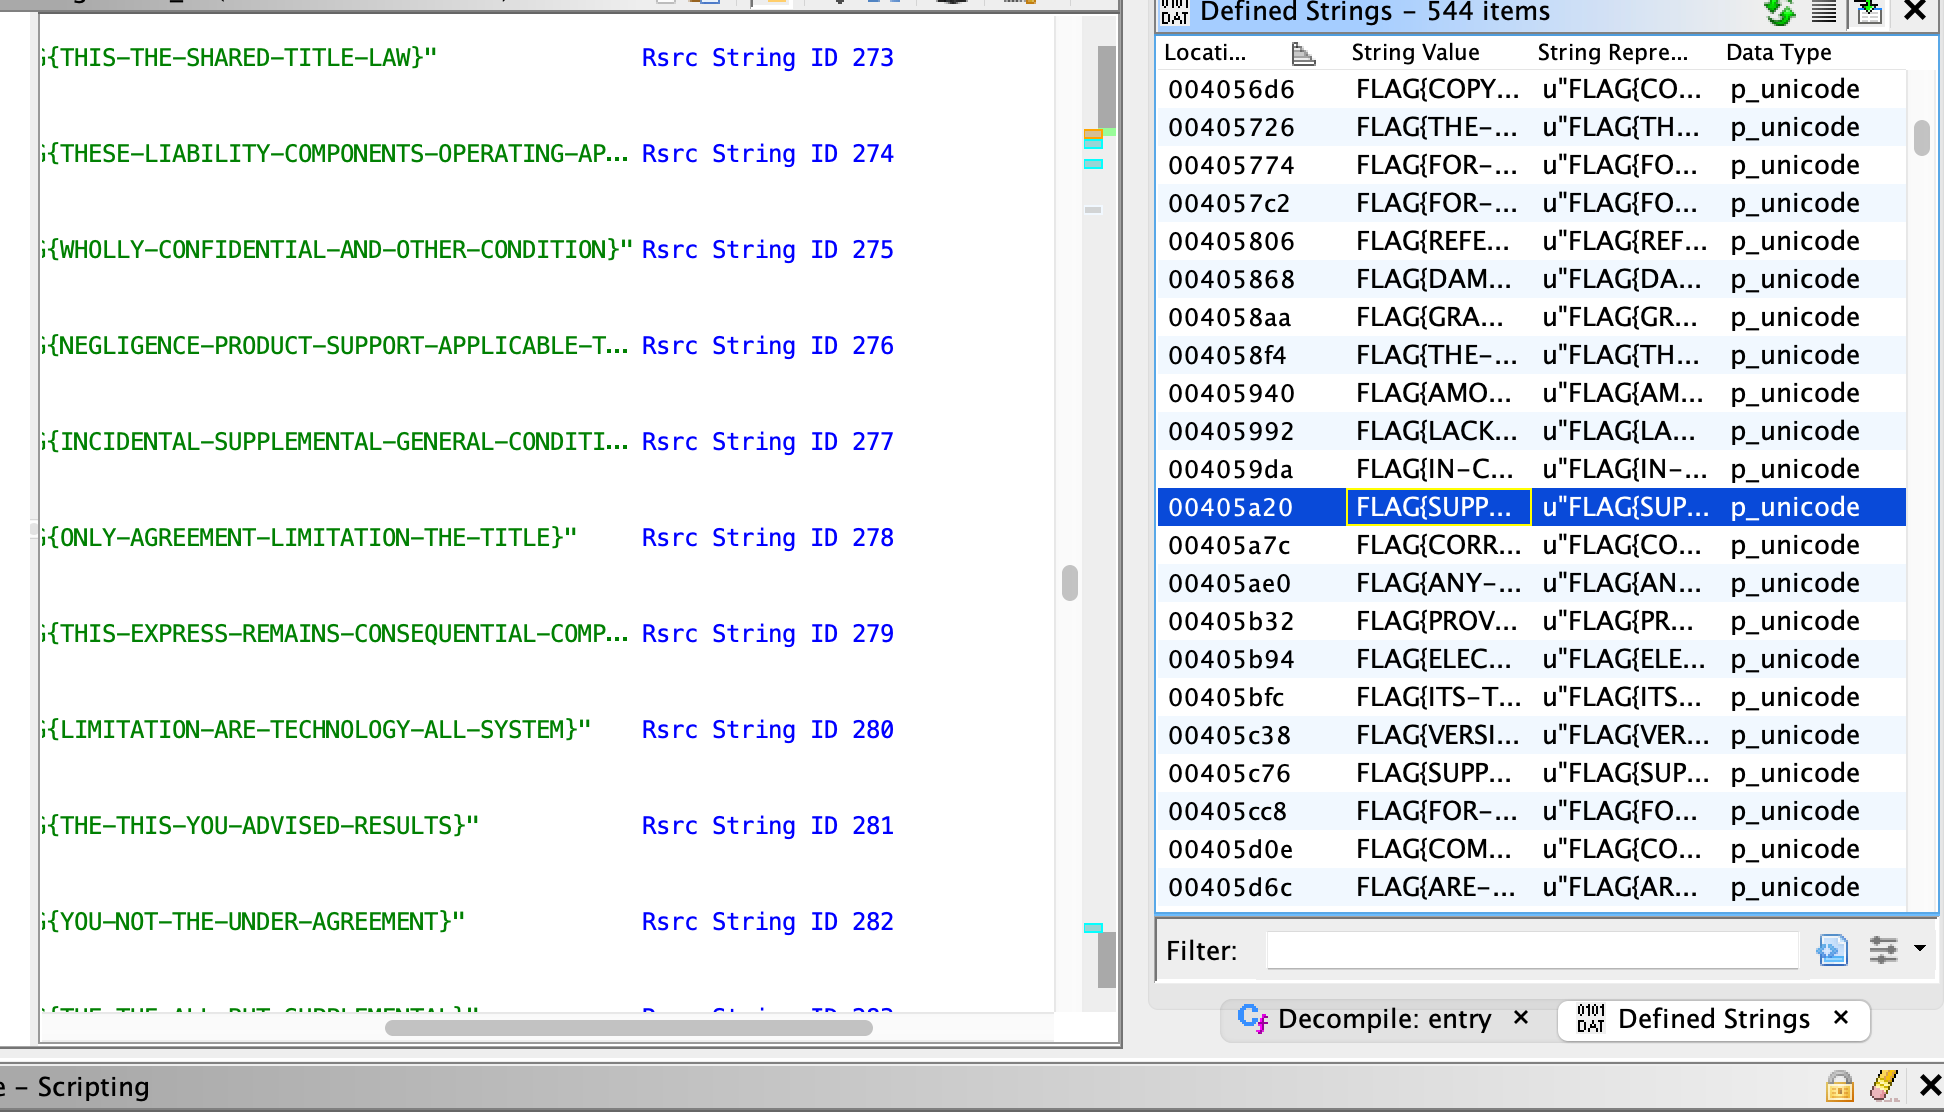Select string row at address 004058f4
The width and height of the screenshot is (1944, 1118).
tap(1531, 355)
